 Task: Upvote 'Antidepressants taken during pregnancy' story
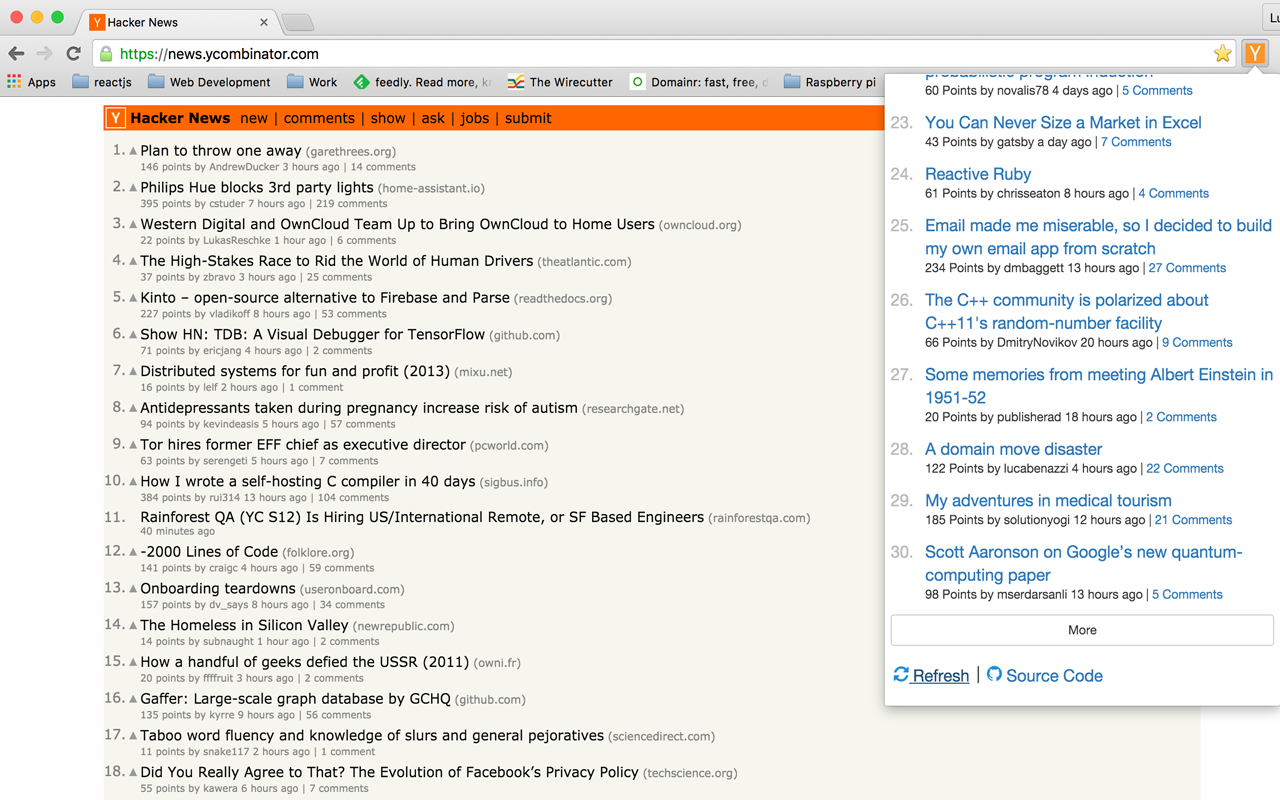[x=133, y=408]
